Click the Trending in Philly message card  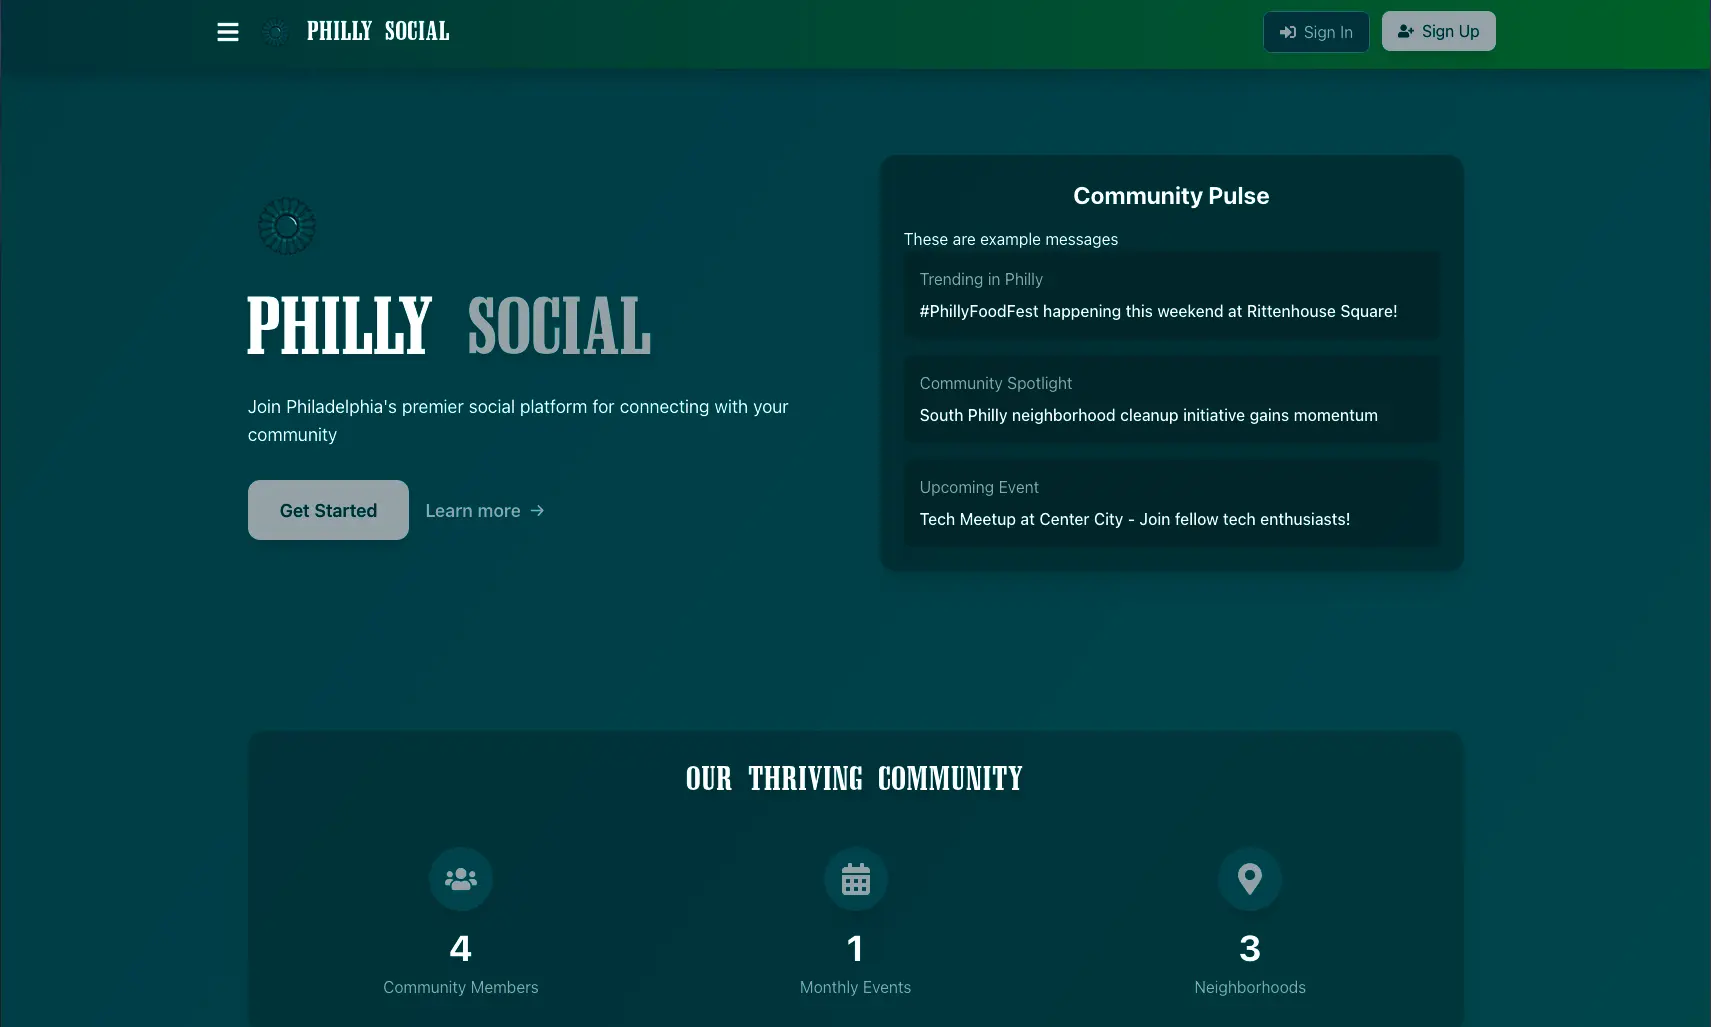tap(1170, 296)
